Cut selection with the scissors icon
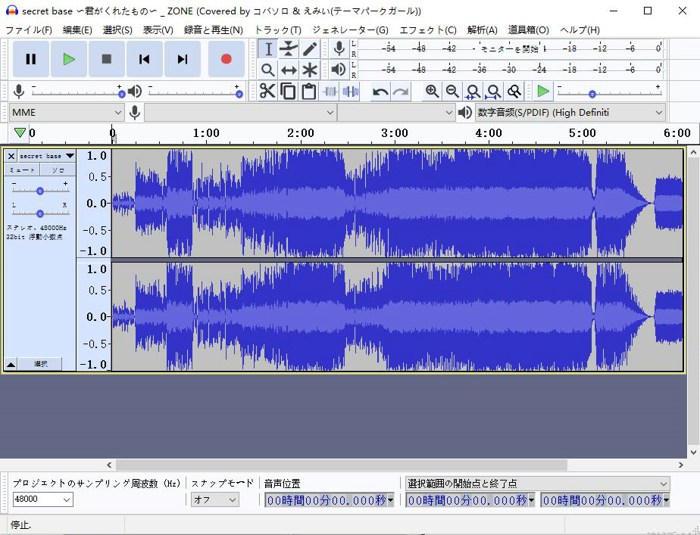The height and width of the screenshot is (535, 700). pyautogui.click(x=267, y=91)
